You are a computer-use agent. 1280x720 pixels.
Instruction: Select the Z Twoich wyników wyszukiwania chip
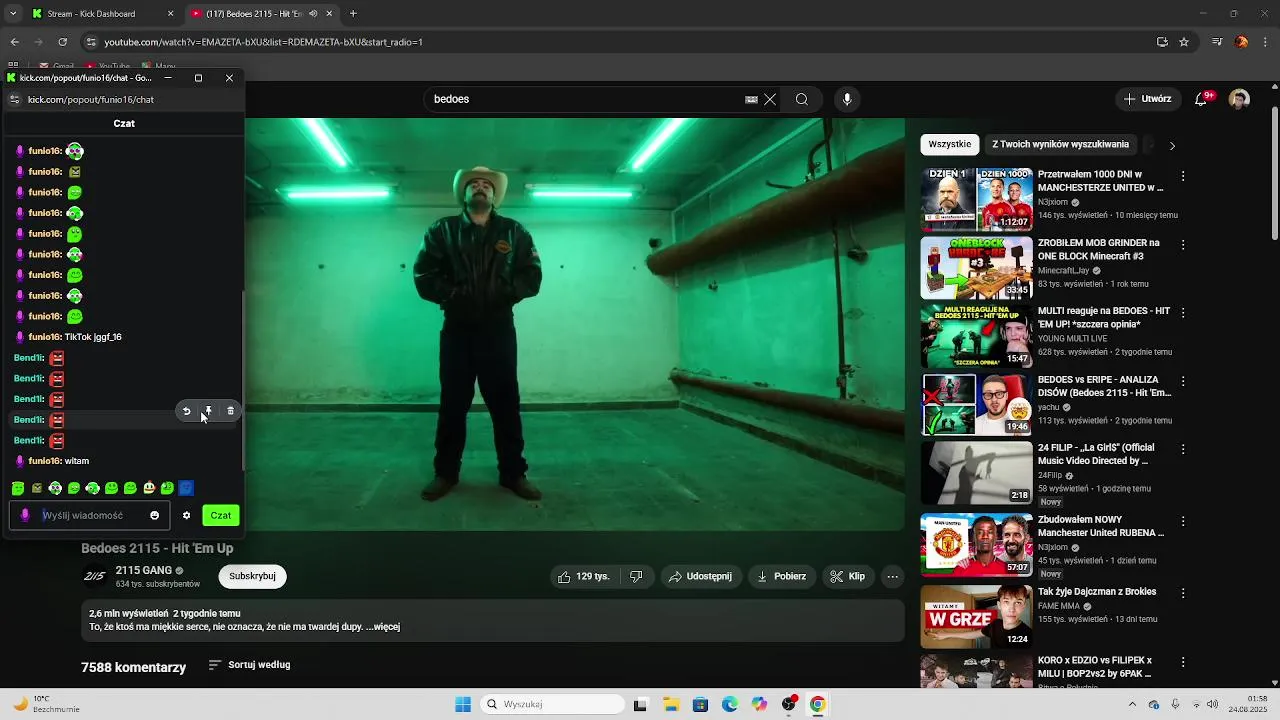(x=1060, y=144)
